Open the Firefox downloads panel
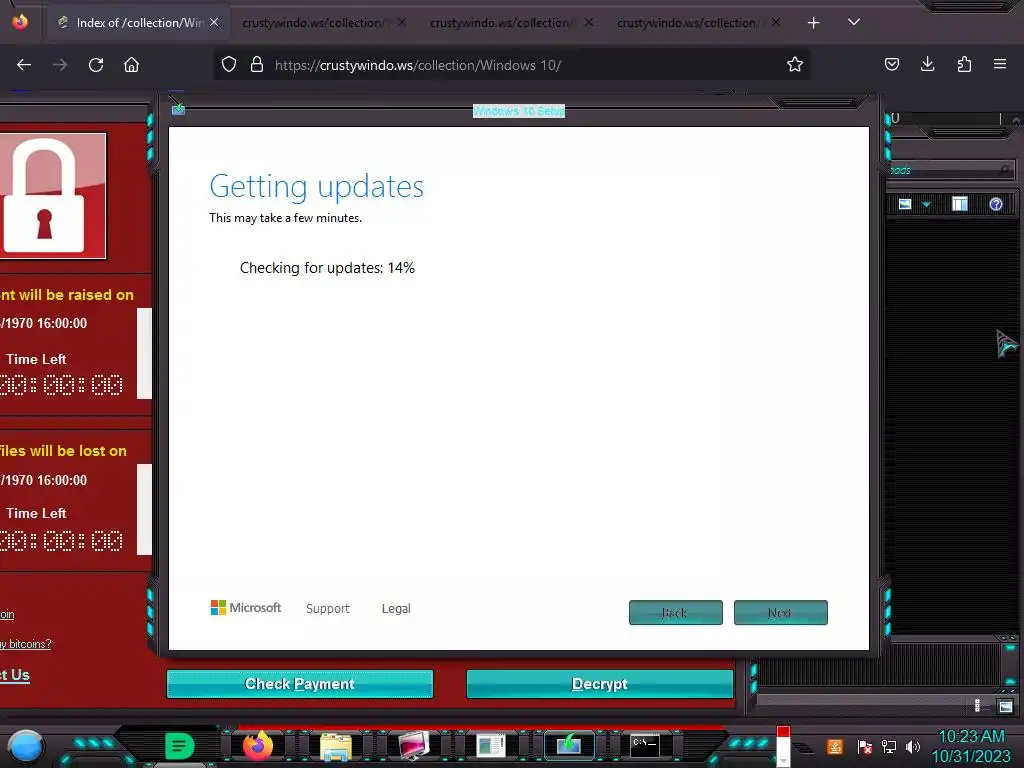Viewport: 1024px width, 768px height. [927, 65]
